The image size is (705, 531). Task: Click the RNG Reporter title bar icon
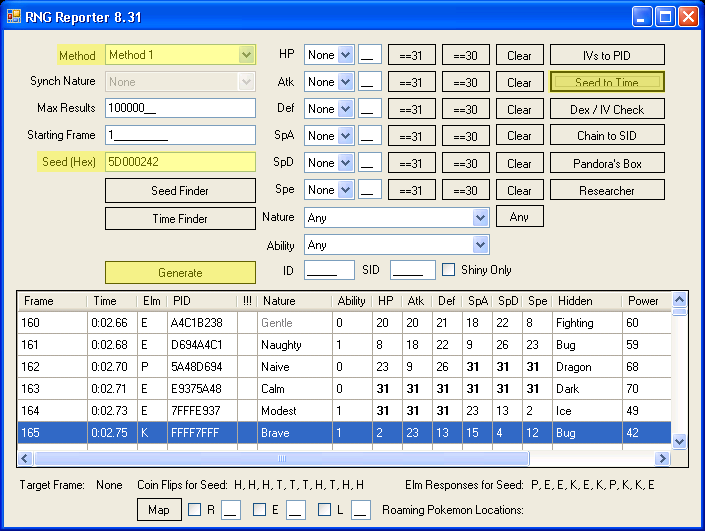pyautogui.click(x=15, y=16)
